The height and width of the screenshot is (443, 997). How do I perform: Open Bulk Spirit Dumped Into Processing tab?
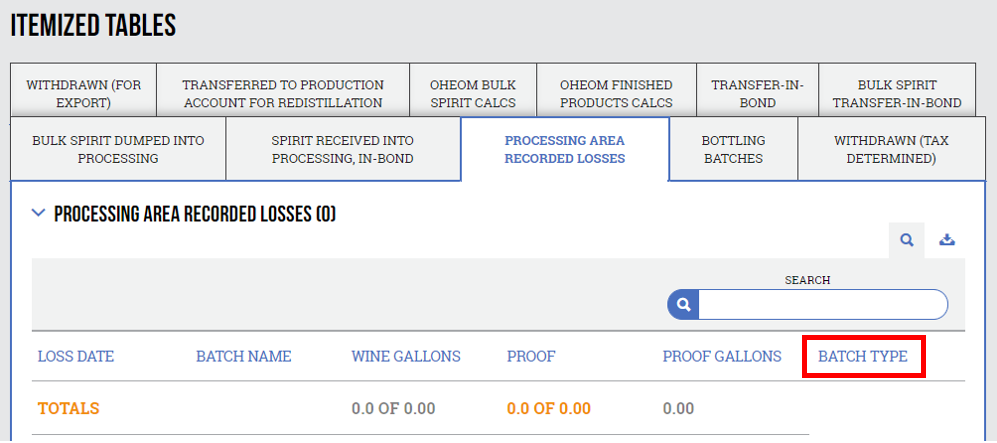pyautogui.click(x=118, y=149)
